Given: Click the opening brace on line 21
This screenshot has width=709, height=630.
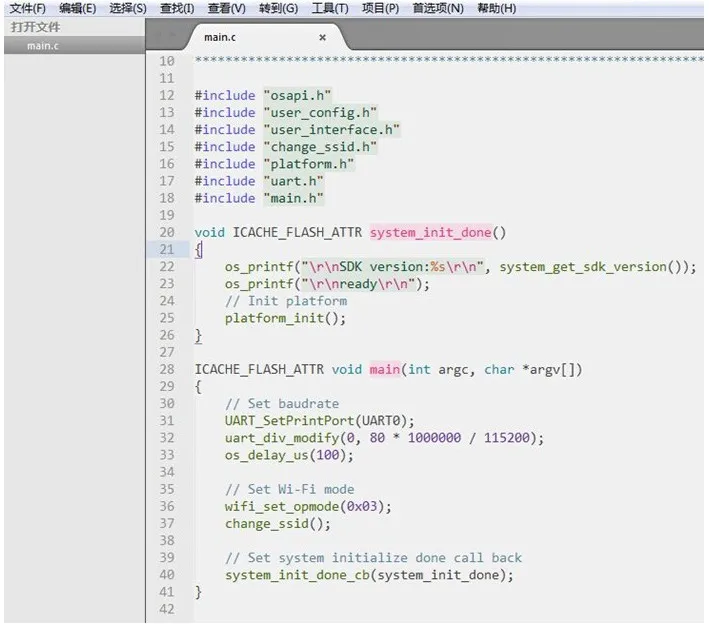Looking at the screenshot, I should (x=198, y=250).
